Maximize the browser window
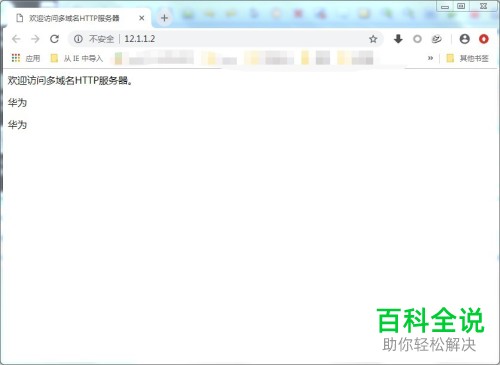The height and width of the screenshot is (365, 500). coord(461,6)
